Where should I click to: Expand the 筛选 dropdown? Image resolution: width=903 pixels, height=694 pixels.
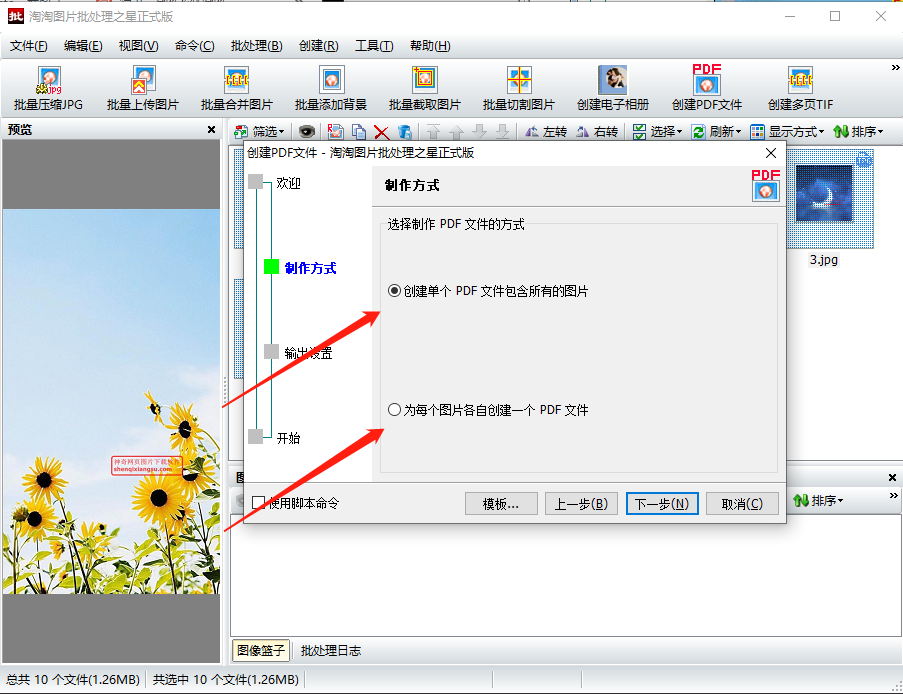(x=259, y=132)
